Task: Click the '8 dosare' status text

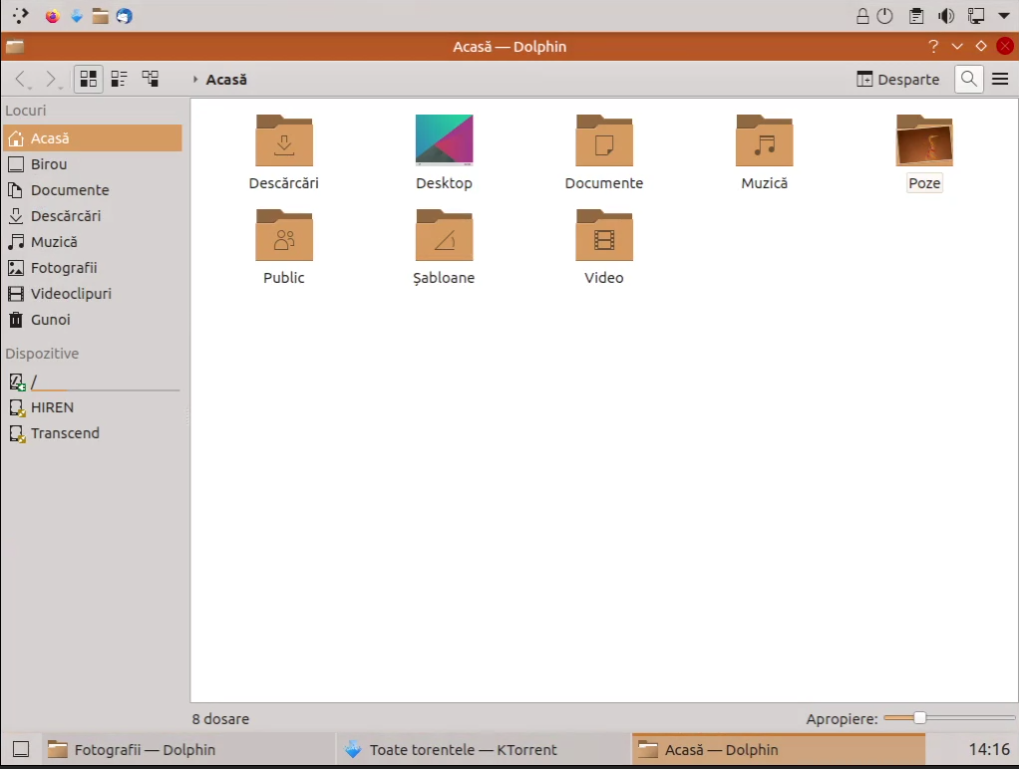Action: (x=220, y=719)
